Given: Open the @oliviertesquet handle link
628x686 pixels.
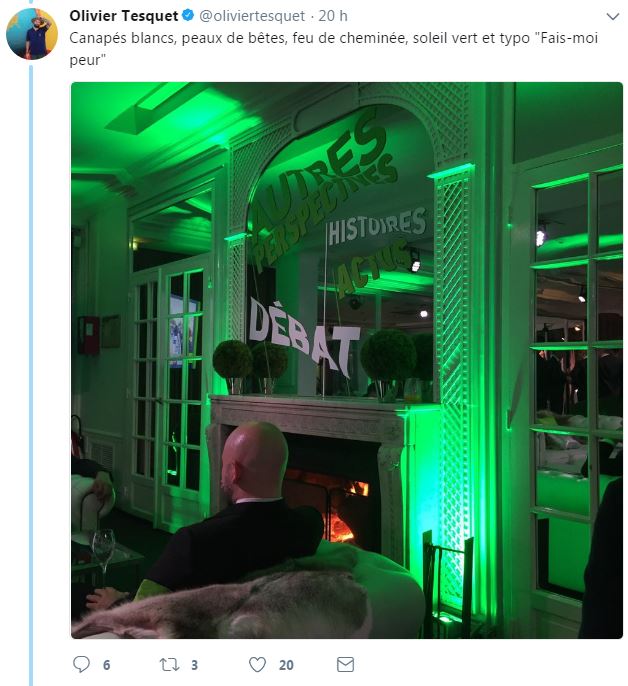Looking at the screenshot, I should 252,16.
